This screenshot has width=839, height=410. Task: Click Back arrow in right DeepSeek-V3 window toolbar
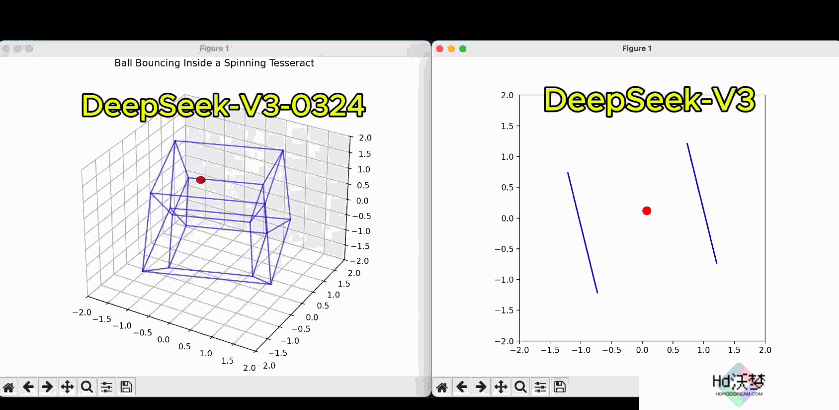pos(462,386)
